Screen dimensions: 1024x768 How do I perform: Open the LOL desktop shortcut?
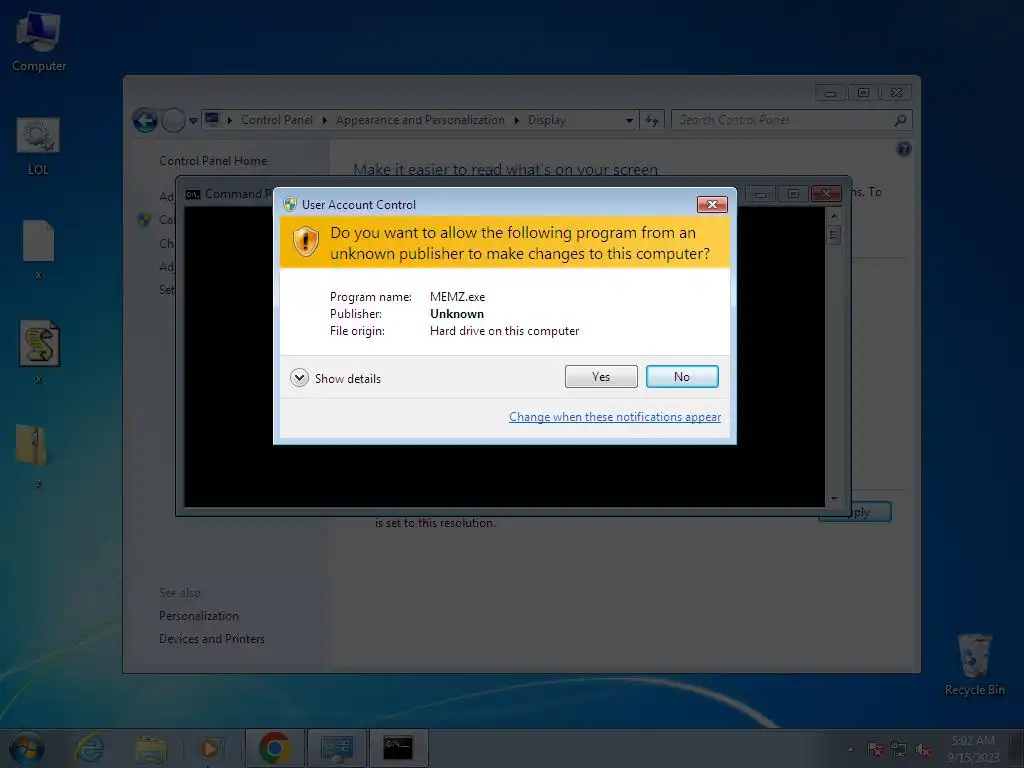pos(38,146)
